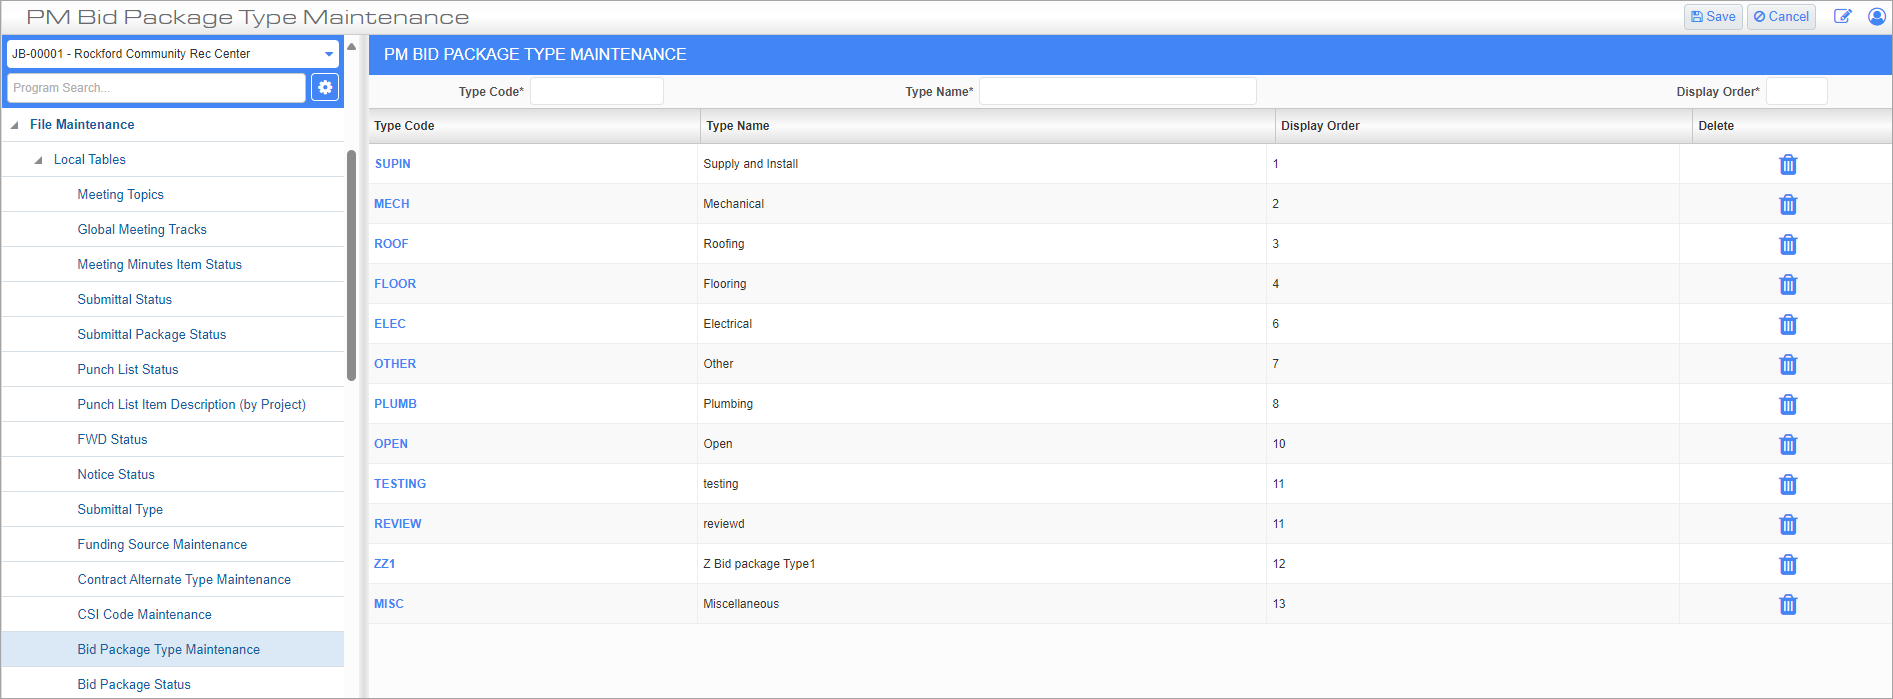1893x699 pixels.
Task: Delete the SUPIN bid package type
Action: click(x=1788, y=165)
